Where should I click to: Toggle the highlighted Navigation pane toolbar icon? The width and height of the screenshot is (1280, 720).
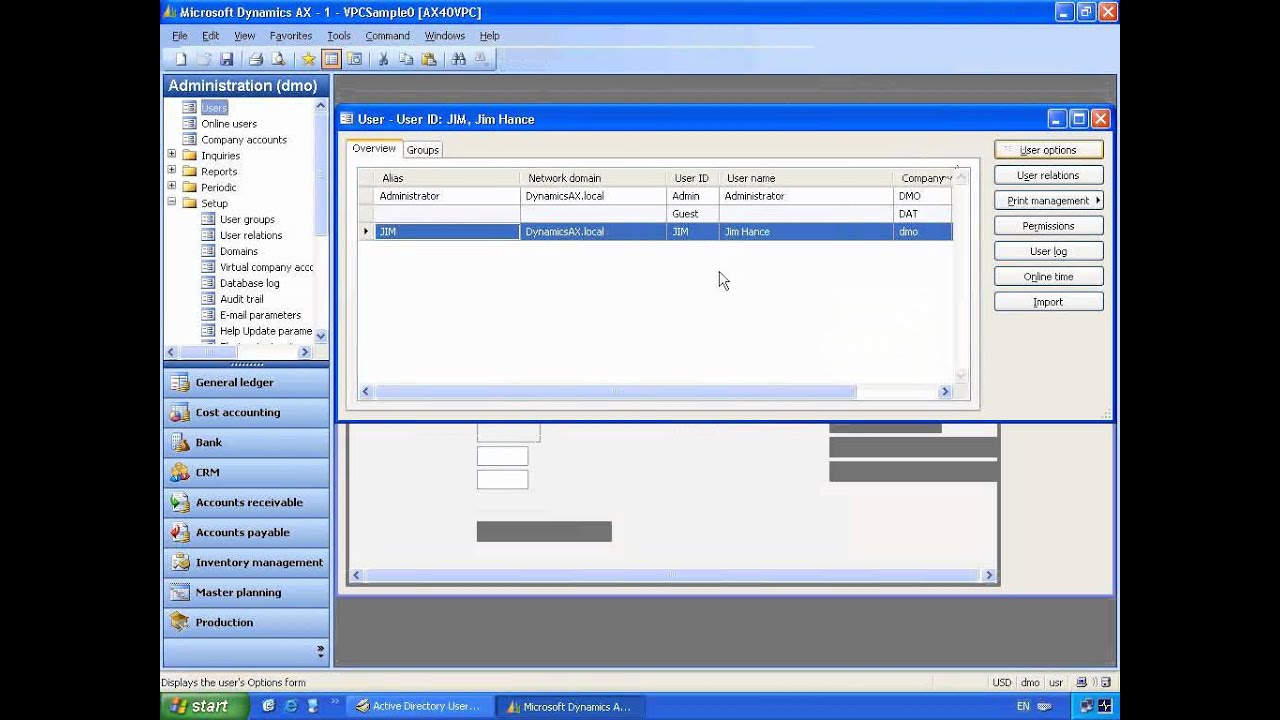point(331,59)
